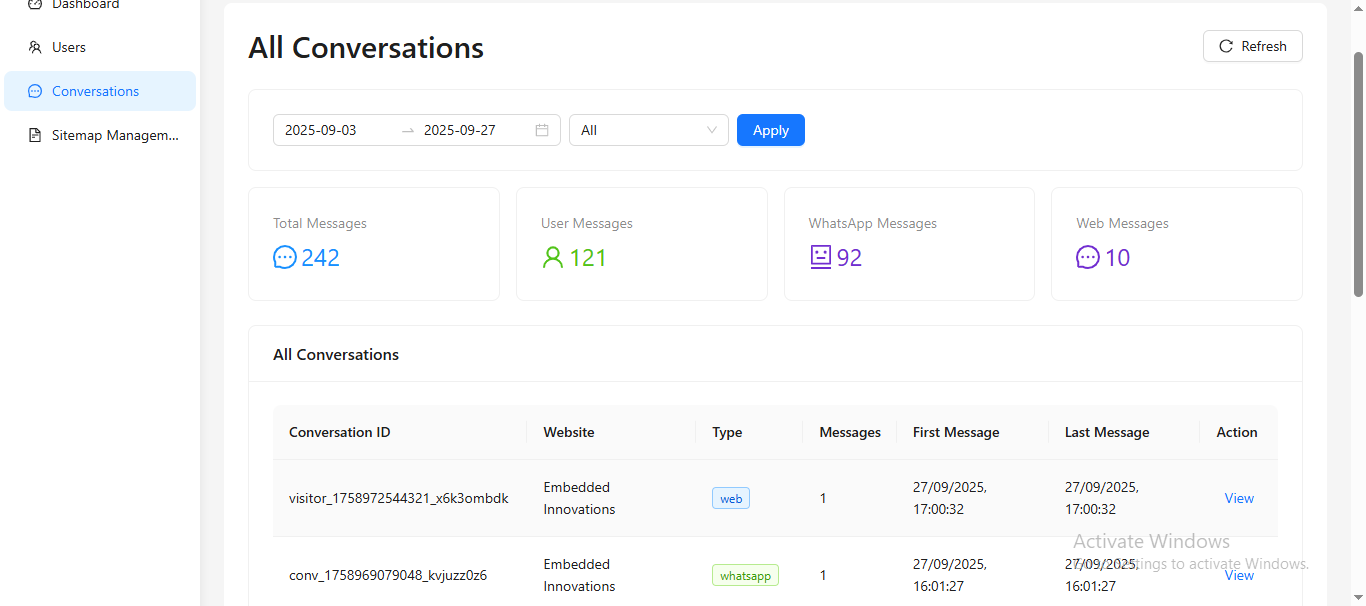Click the "whatsapp" type badge in the table
1366x606 pixels.
745,575
